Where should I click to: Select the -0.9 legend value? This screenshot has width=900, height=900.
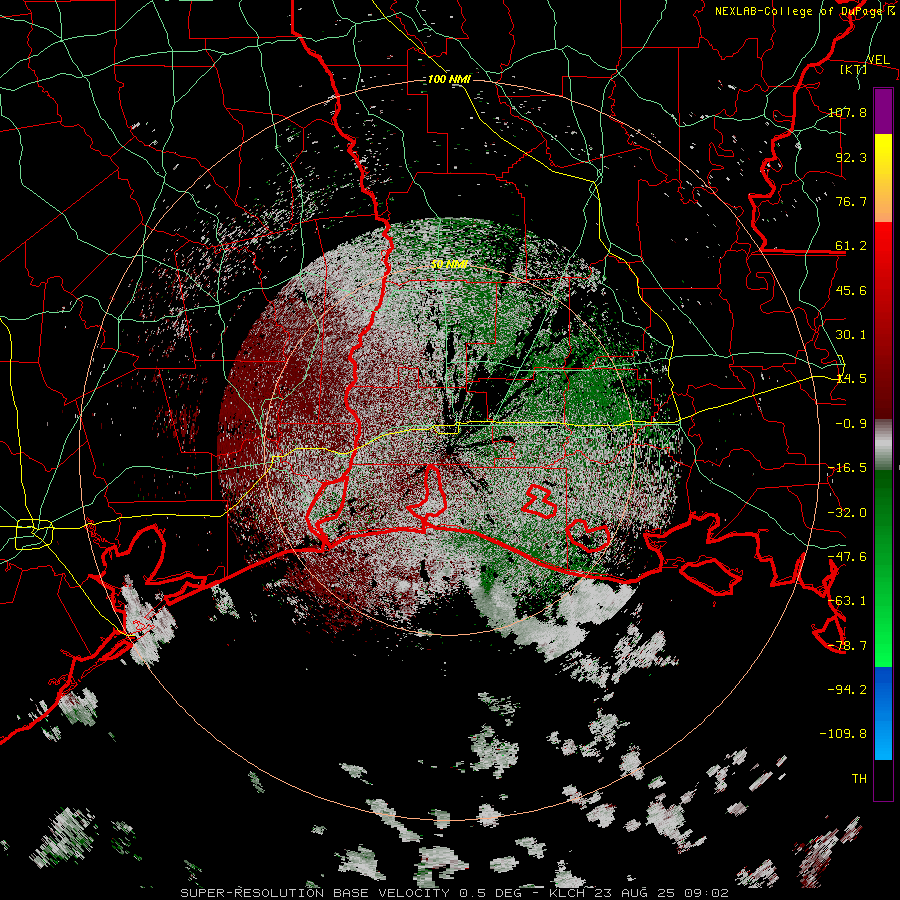coord(851,424)
